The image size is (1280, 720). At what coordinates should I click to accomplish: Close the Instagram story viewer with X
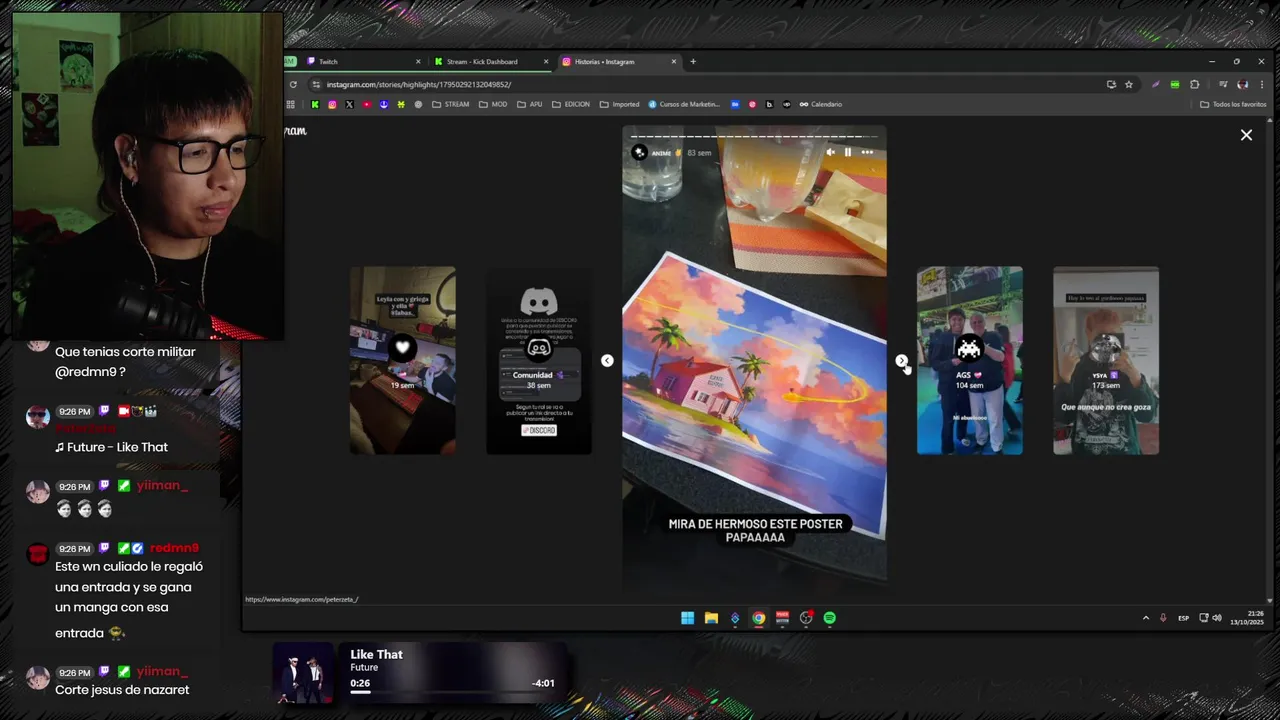tap(1246, 135)
